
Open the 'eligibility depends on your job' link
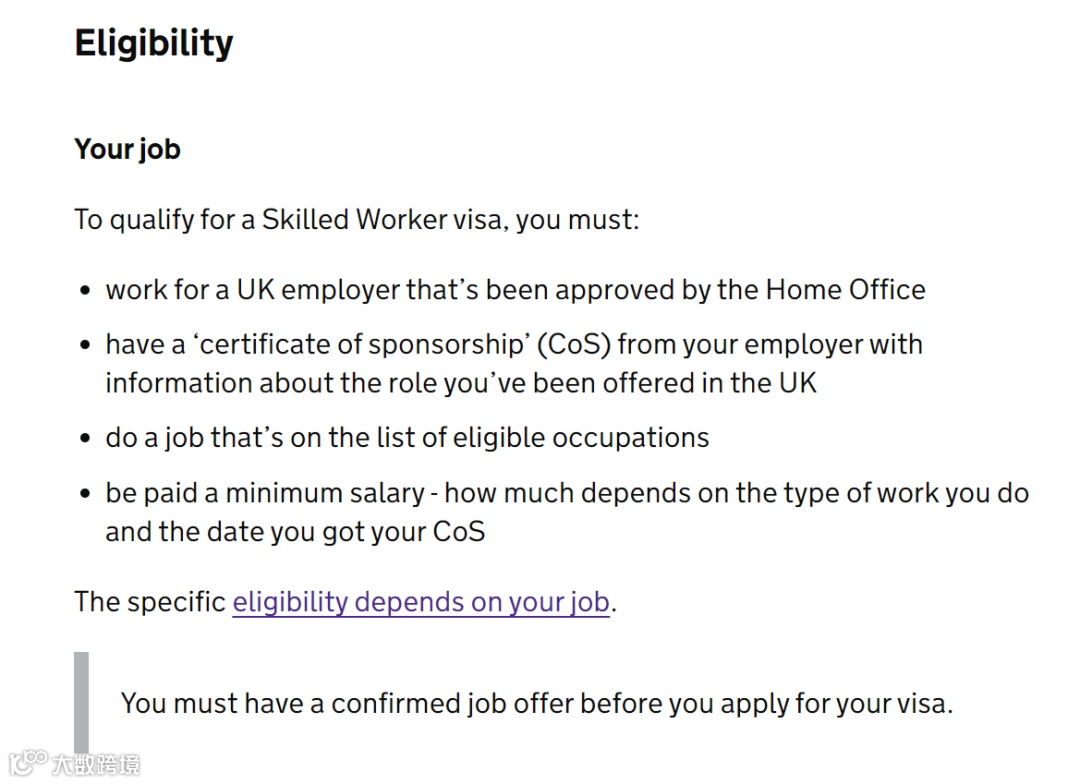[x=420, y=602]
